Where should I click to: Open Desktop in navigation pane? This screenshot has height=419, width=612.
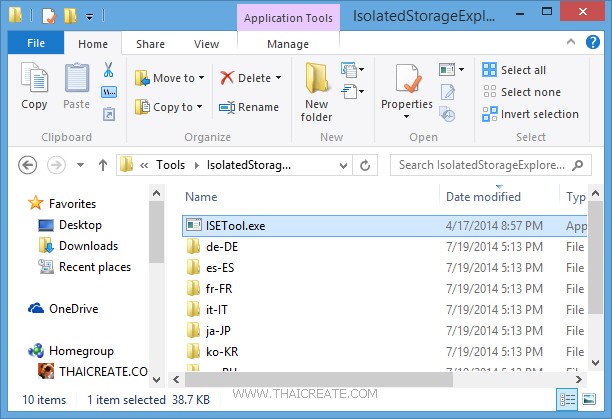[70, 225]
